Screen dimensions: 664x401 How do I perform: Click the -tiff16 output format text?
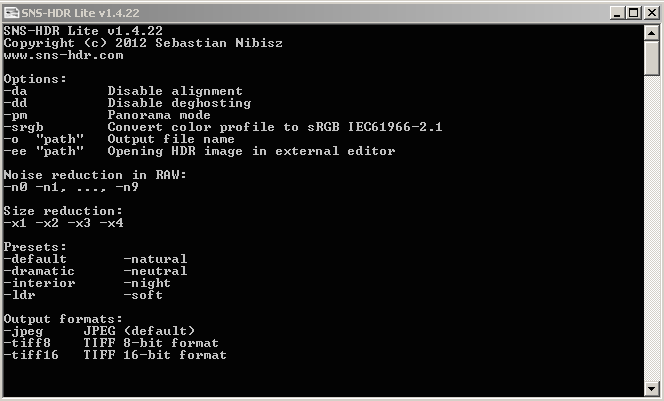click(31, 355)
